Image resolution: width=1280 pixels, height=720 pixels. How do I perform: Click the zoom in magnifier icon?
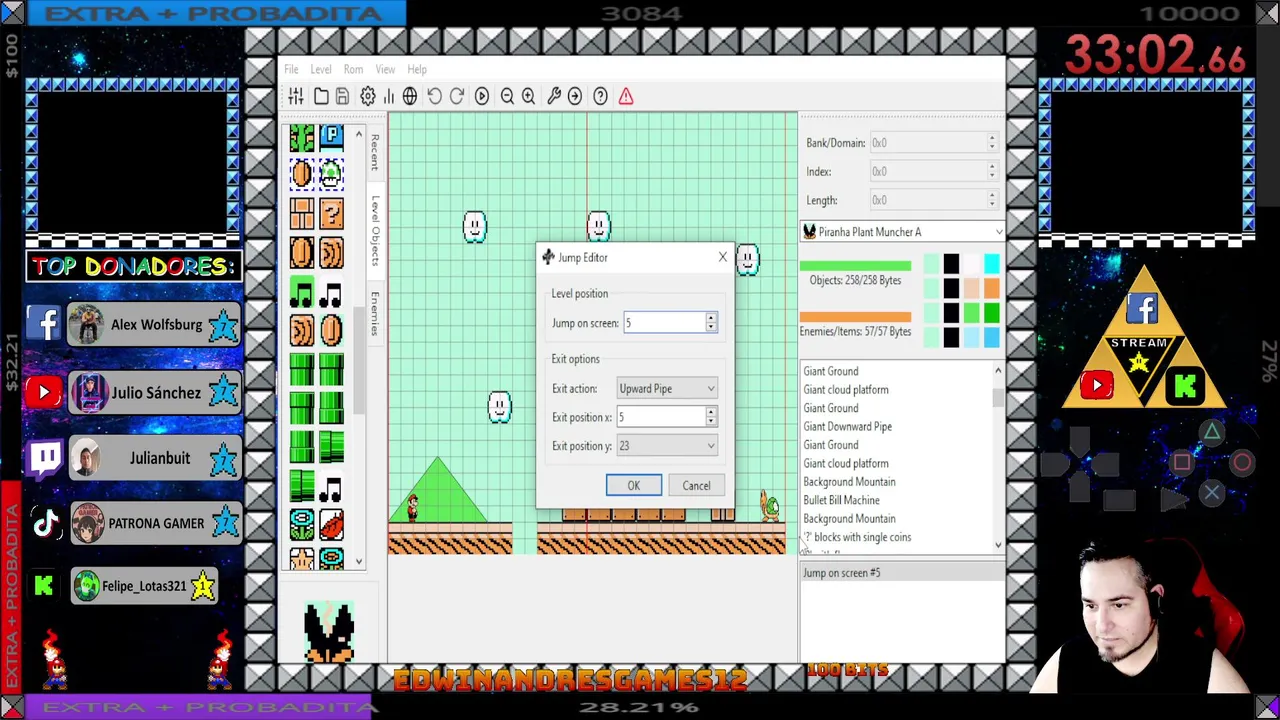[x=528, y=96]
